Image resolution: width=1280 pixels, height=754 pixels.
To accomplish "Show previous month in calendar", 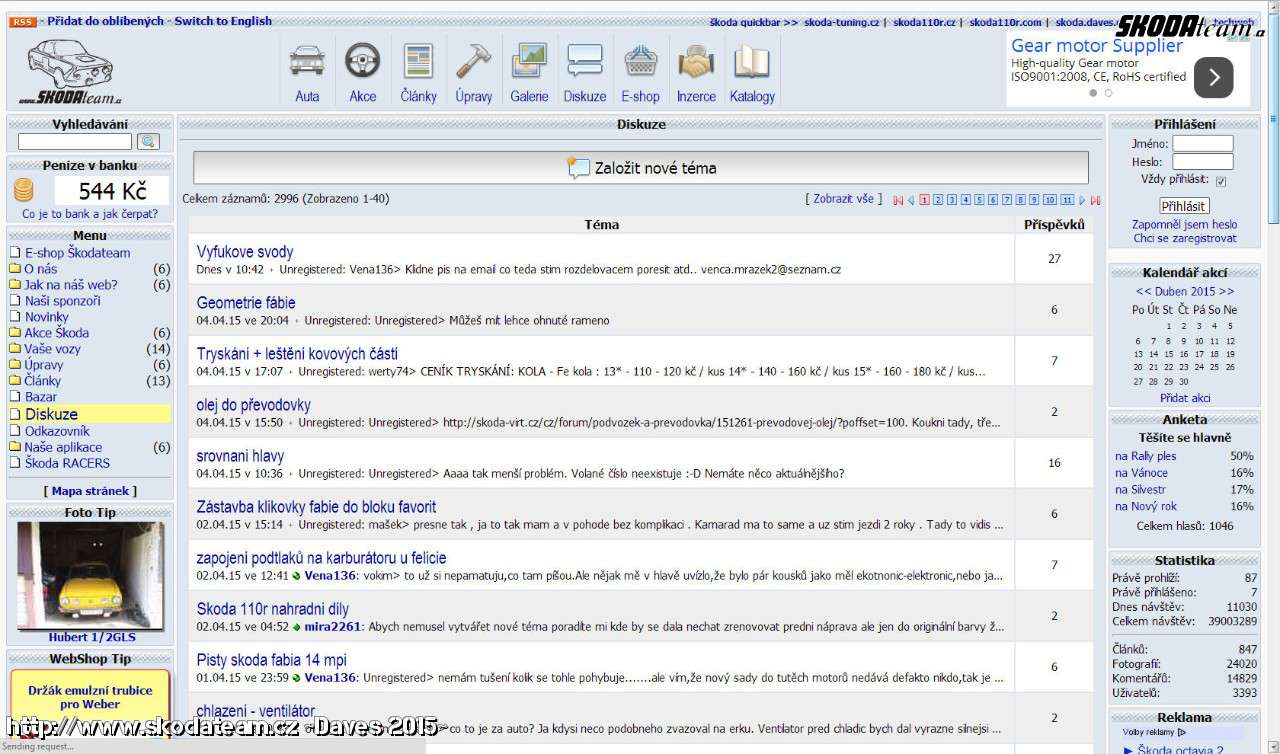I will coord(1143,291).
